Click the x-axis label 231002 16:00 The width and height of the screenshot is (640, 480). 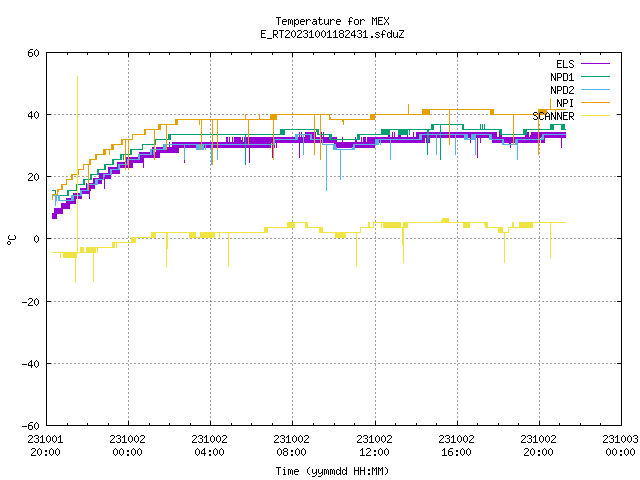[456, 446]
